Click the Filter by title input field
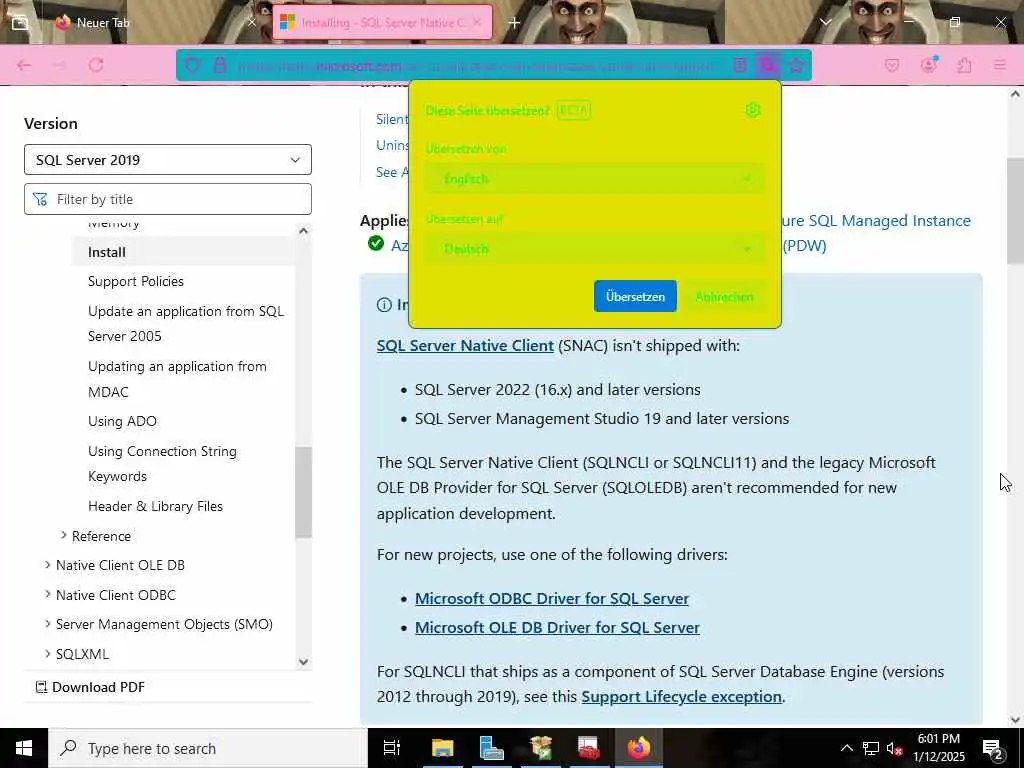 pyautogui.click(x=168, y=199)
